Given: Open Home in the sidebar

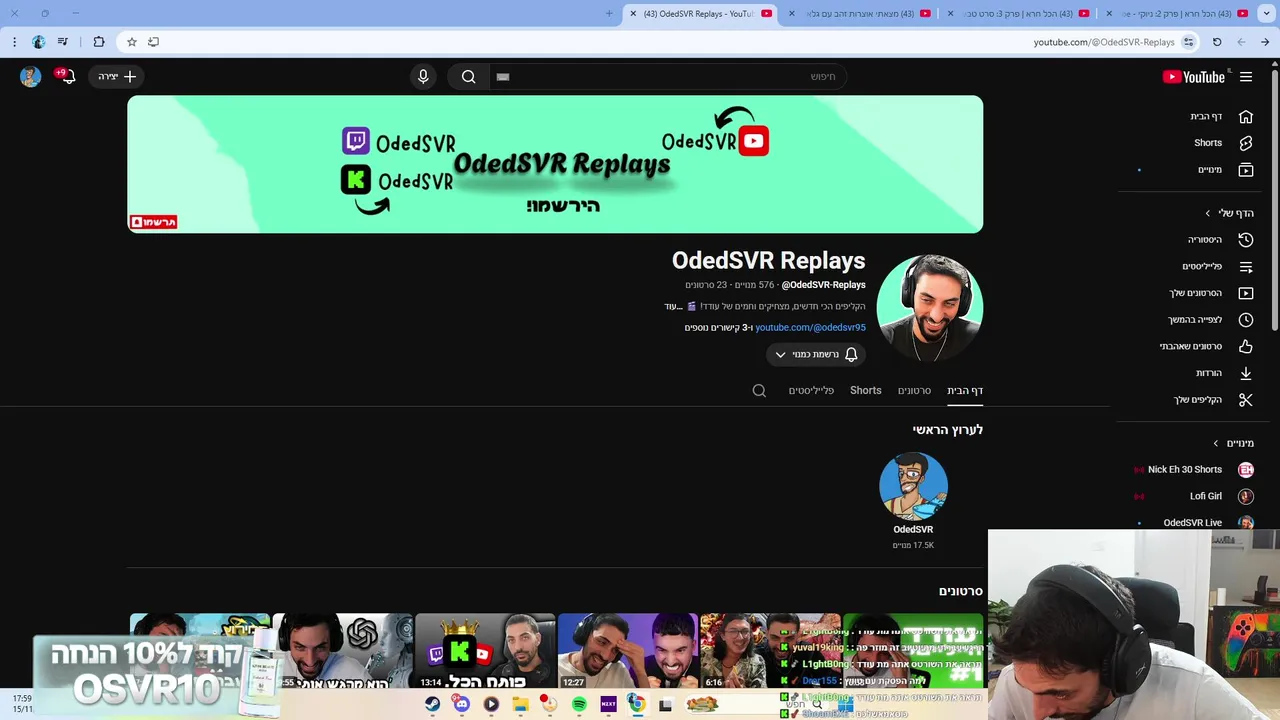Looking at the screenshot, I should [x=1221, y=116].
